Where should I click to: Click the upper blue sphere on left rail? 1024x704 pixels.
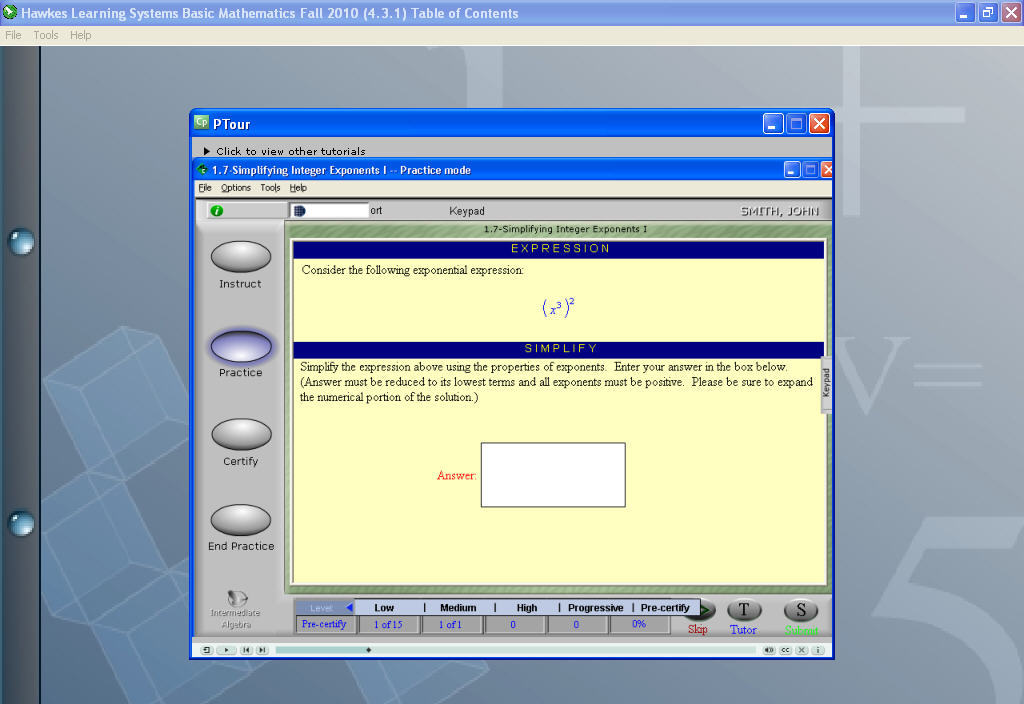click(21, 242)
